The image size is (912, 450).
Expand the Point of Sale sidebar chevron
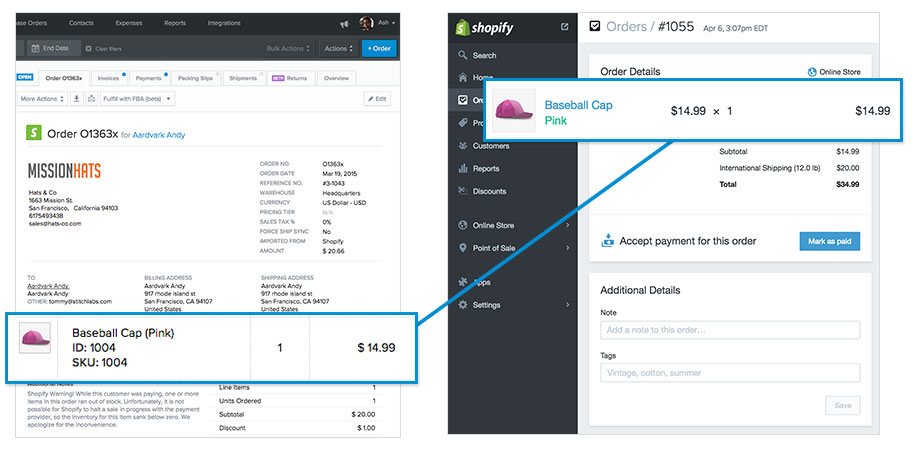(567, 248)
